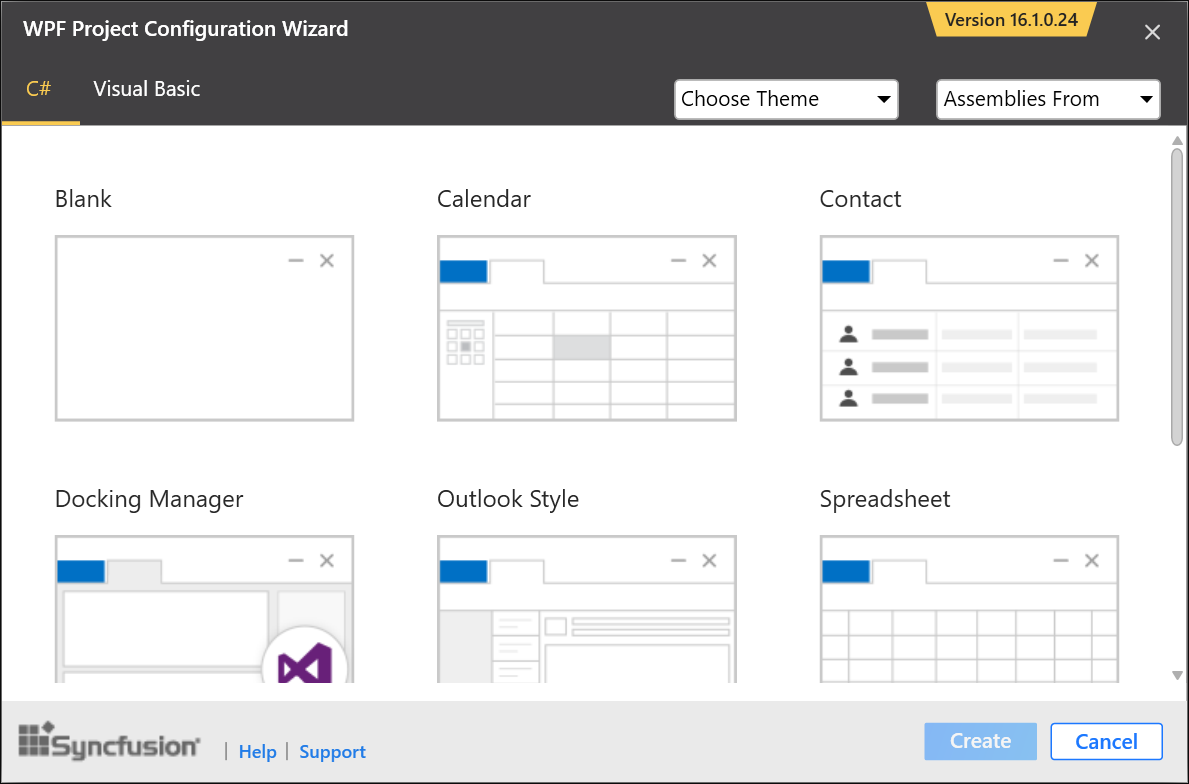Click the vertical scrollbar thumb
The image size is (1189, 784).
(1177, 295)
